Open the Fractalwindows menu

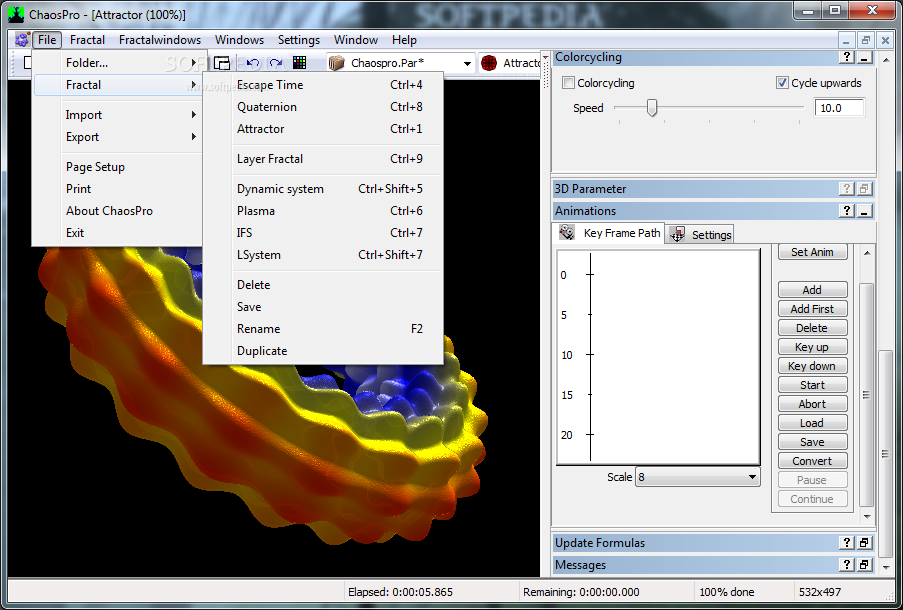[x=160, y=40]
